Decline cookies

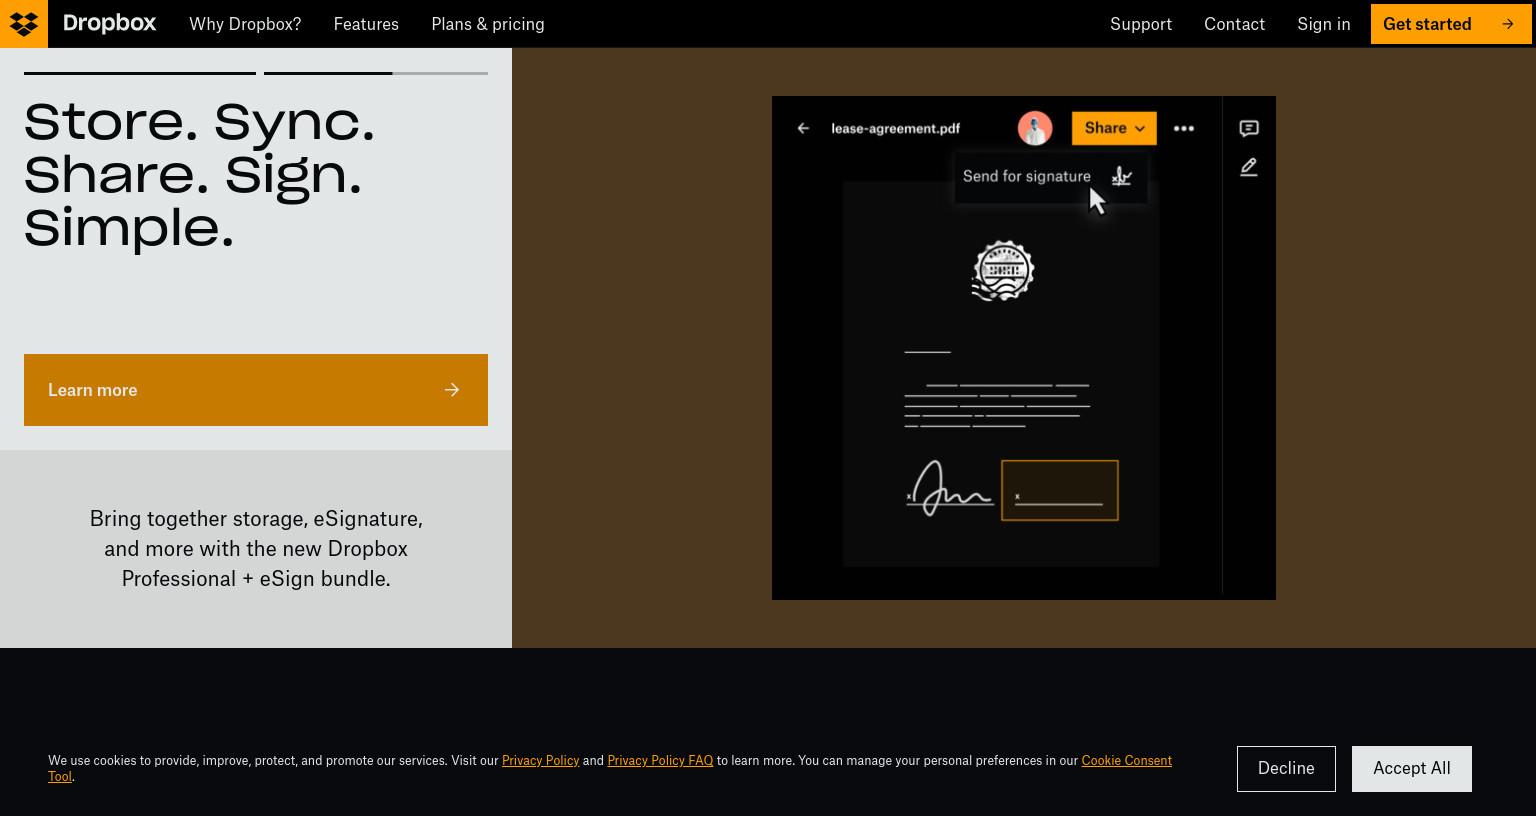(x=1286, y=769)
